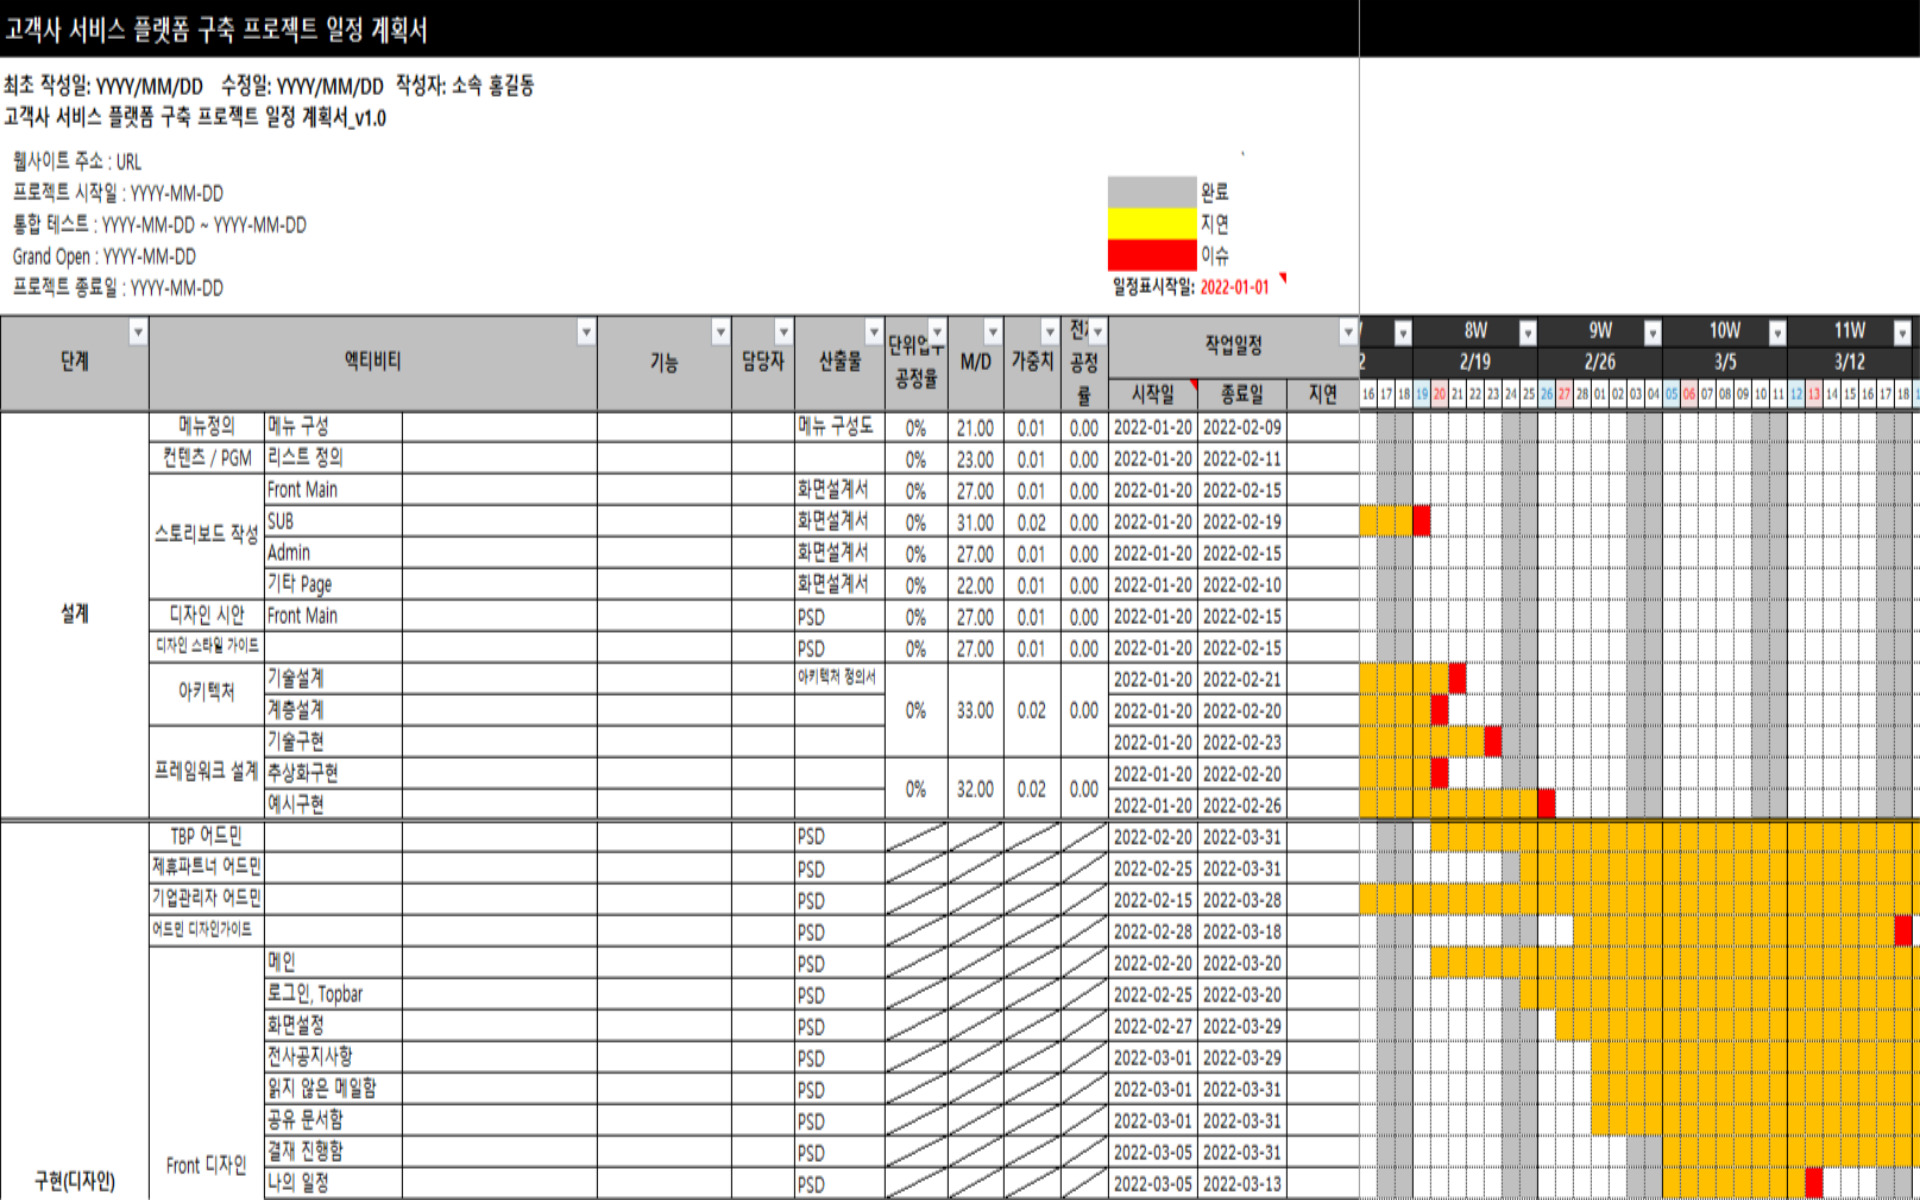Open the 11W week filter dropdown
This screenshot has width=1920, height=1200.
pos(1902,333)
